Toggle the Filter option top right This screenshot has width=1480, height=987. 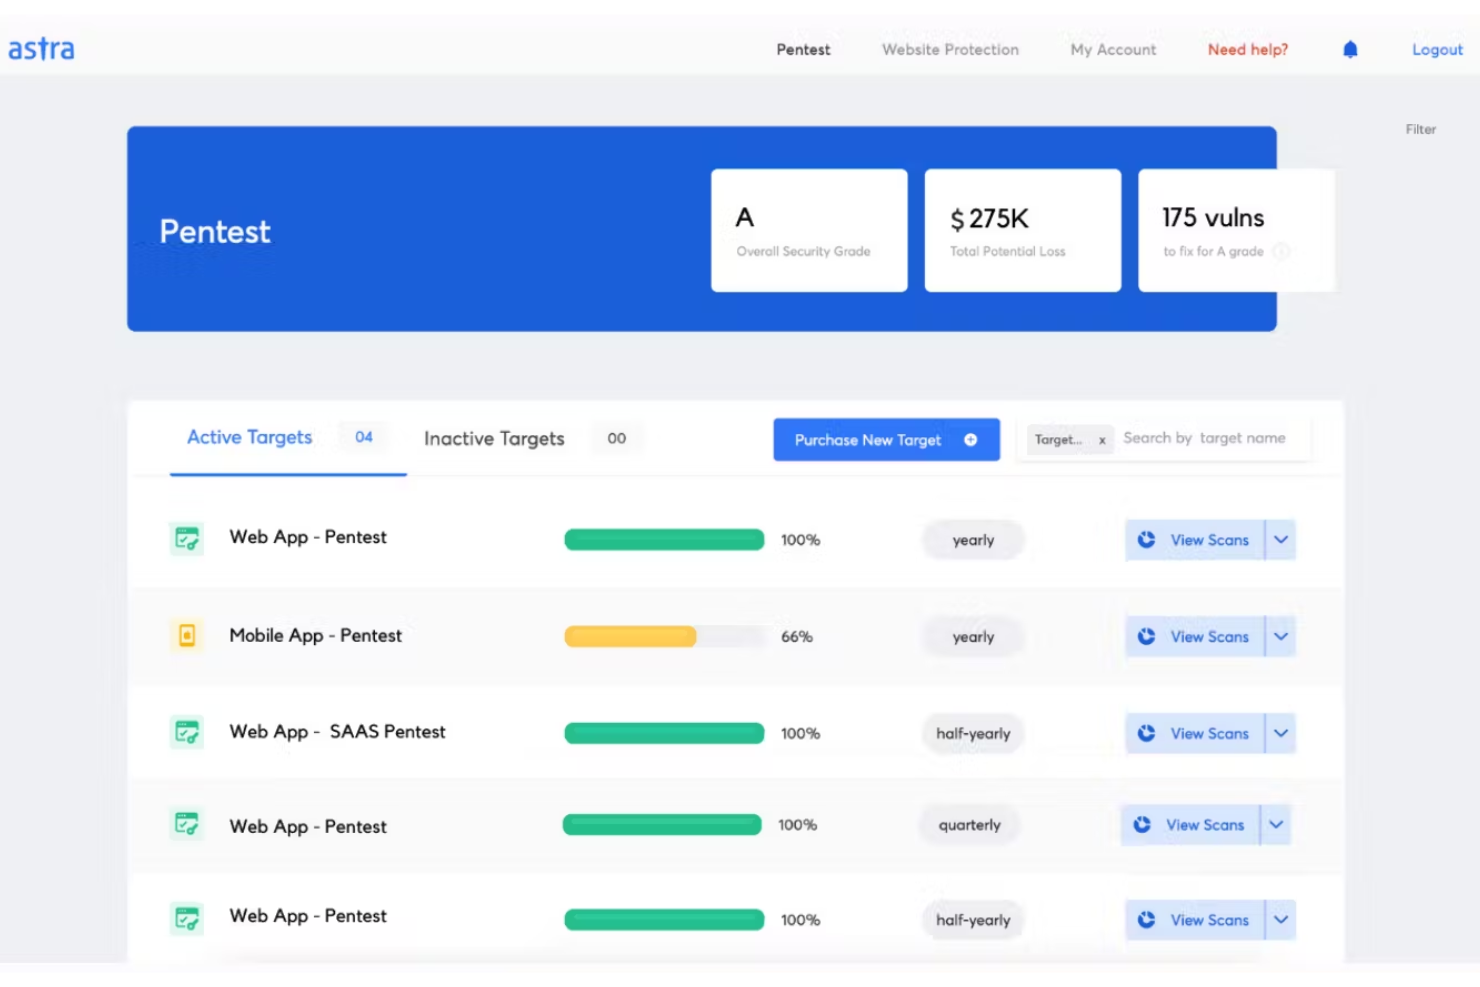pyautogui.click(x=1419, y=128)
